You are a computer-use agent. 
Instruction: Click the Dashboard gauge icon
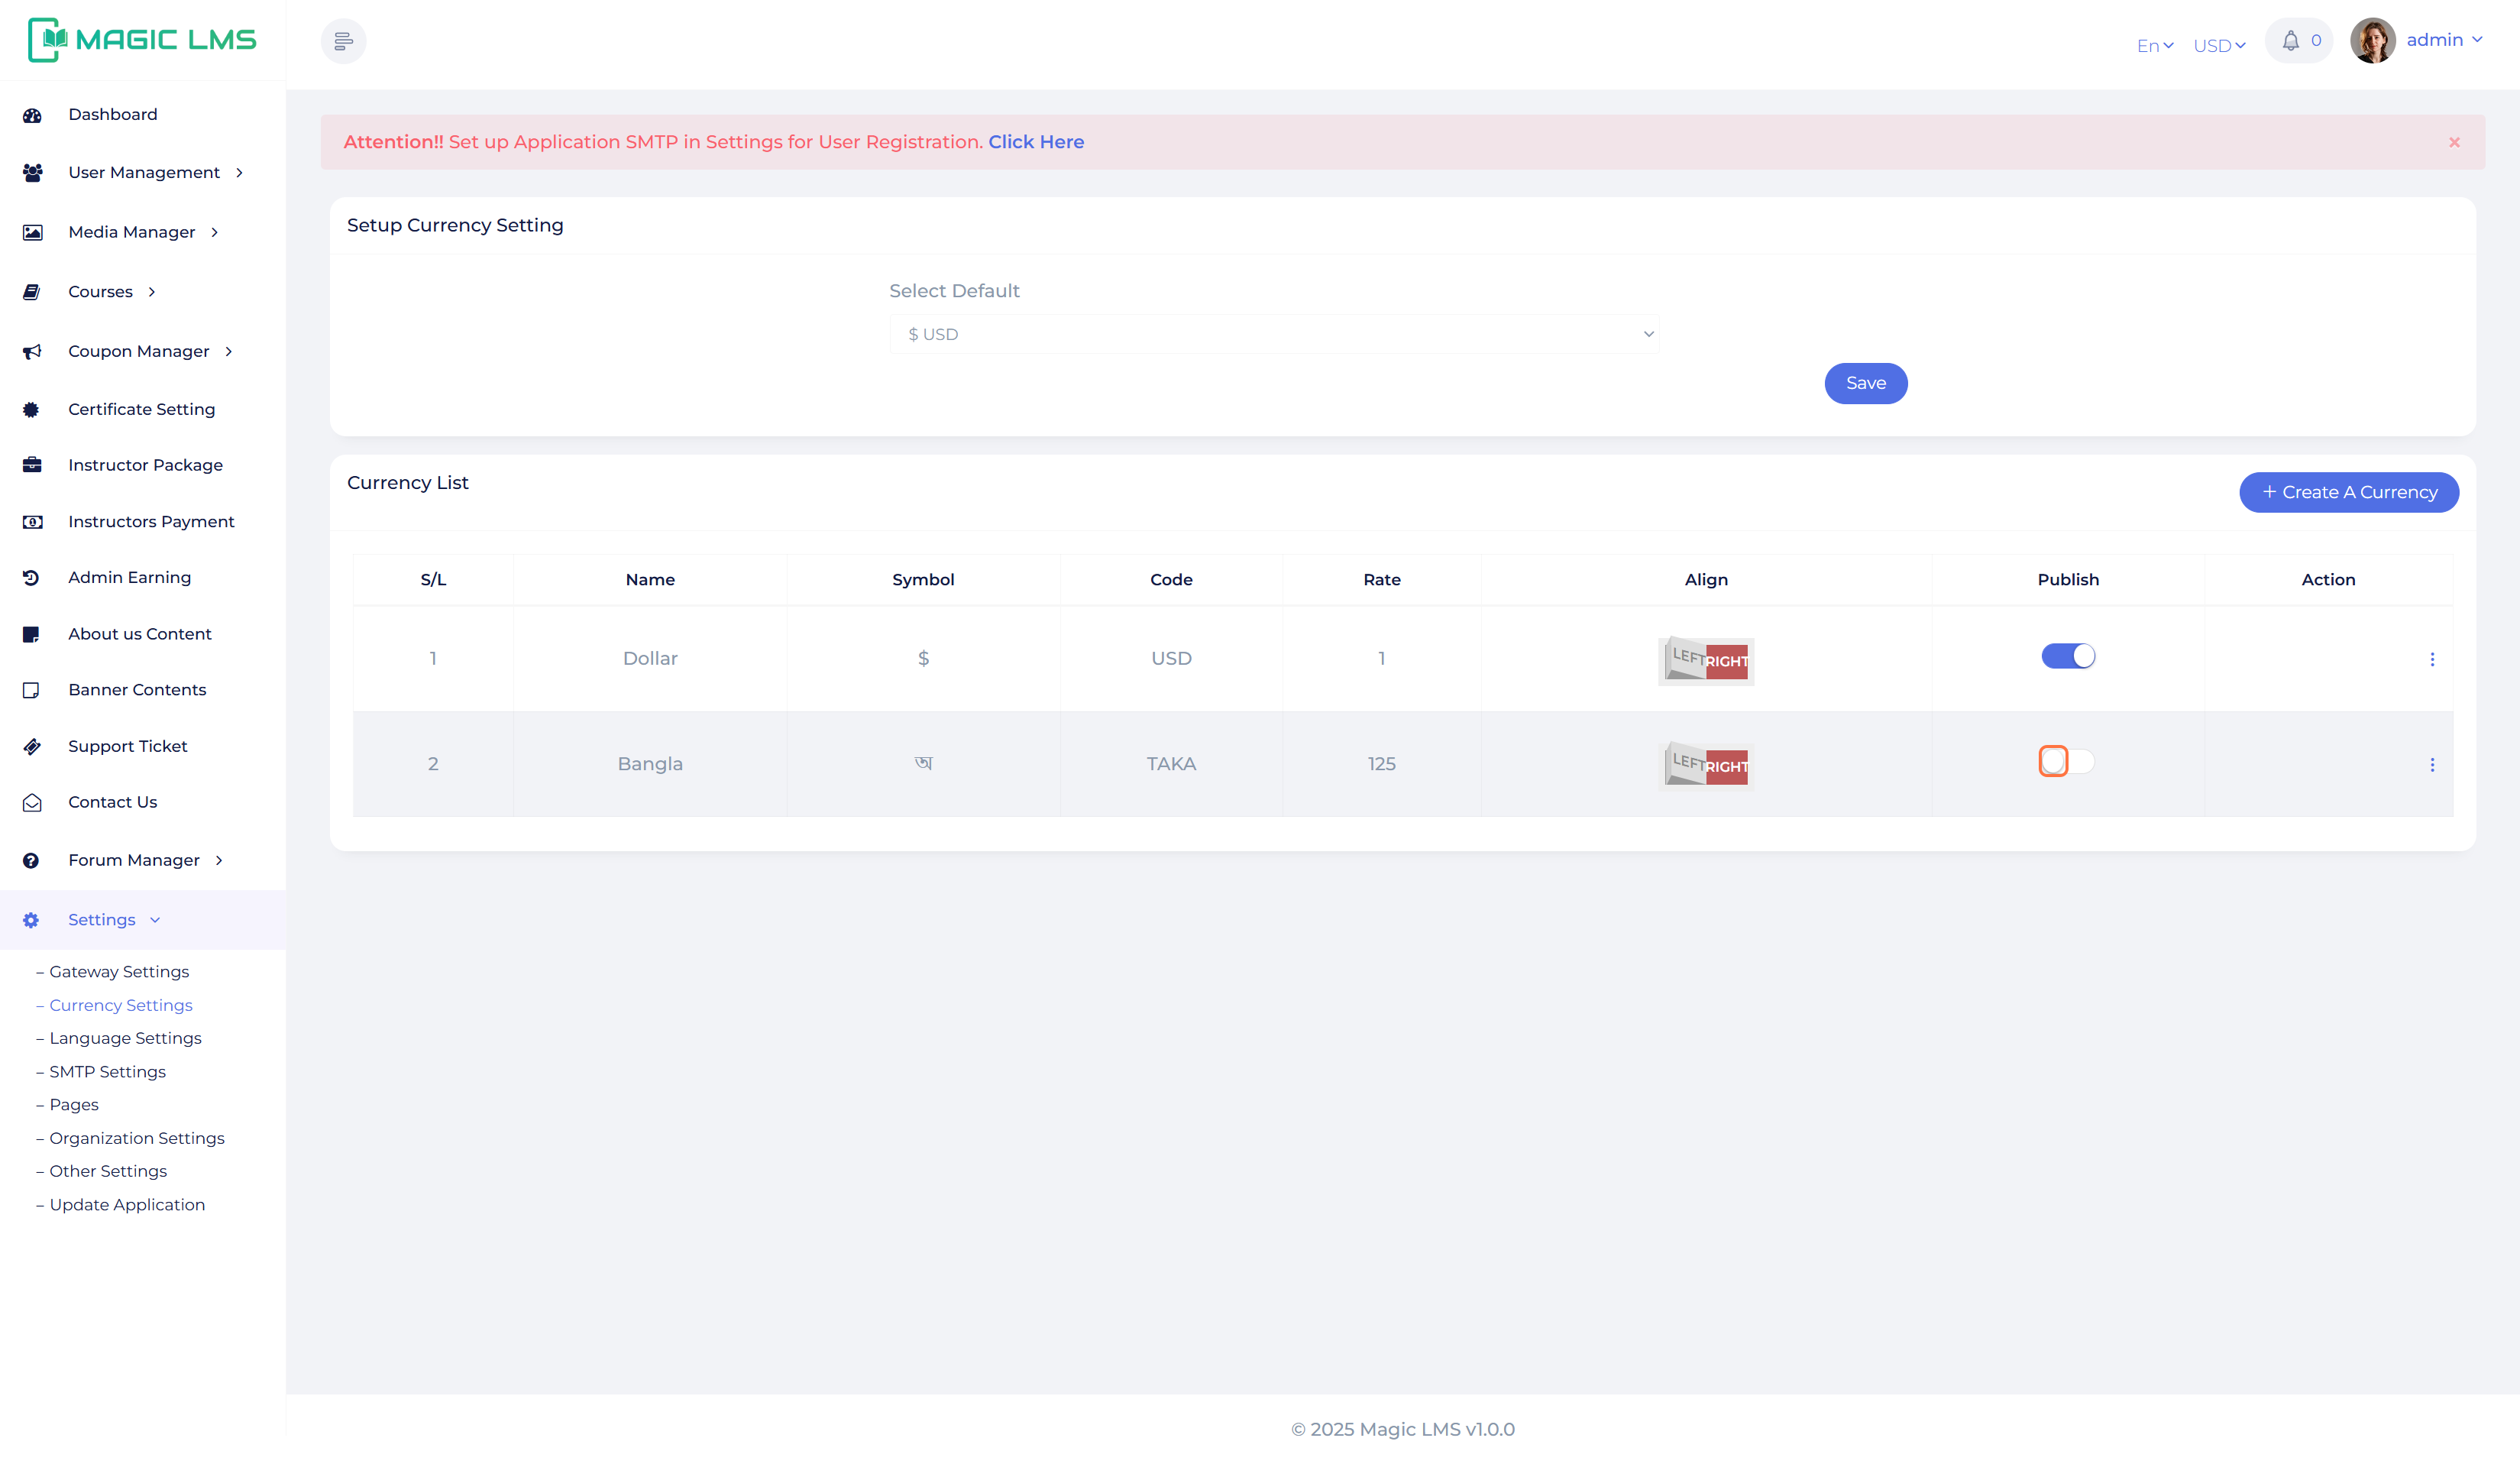coord(32,115)
